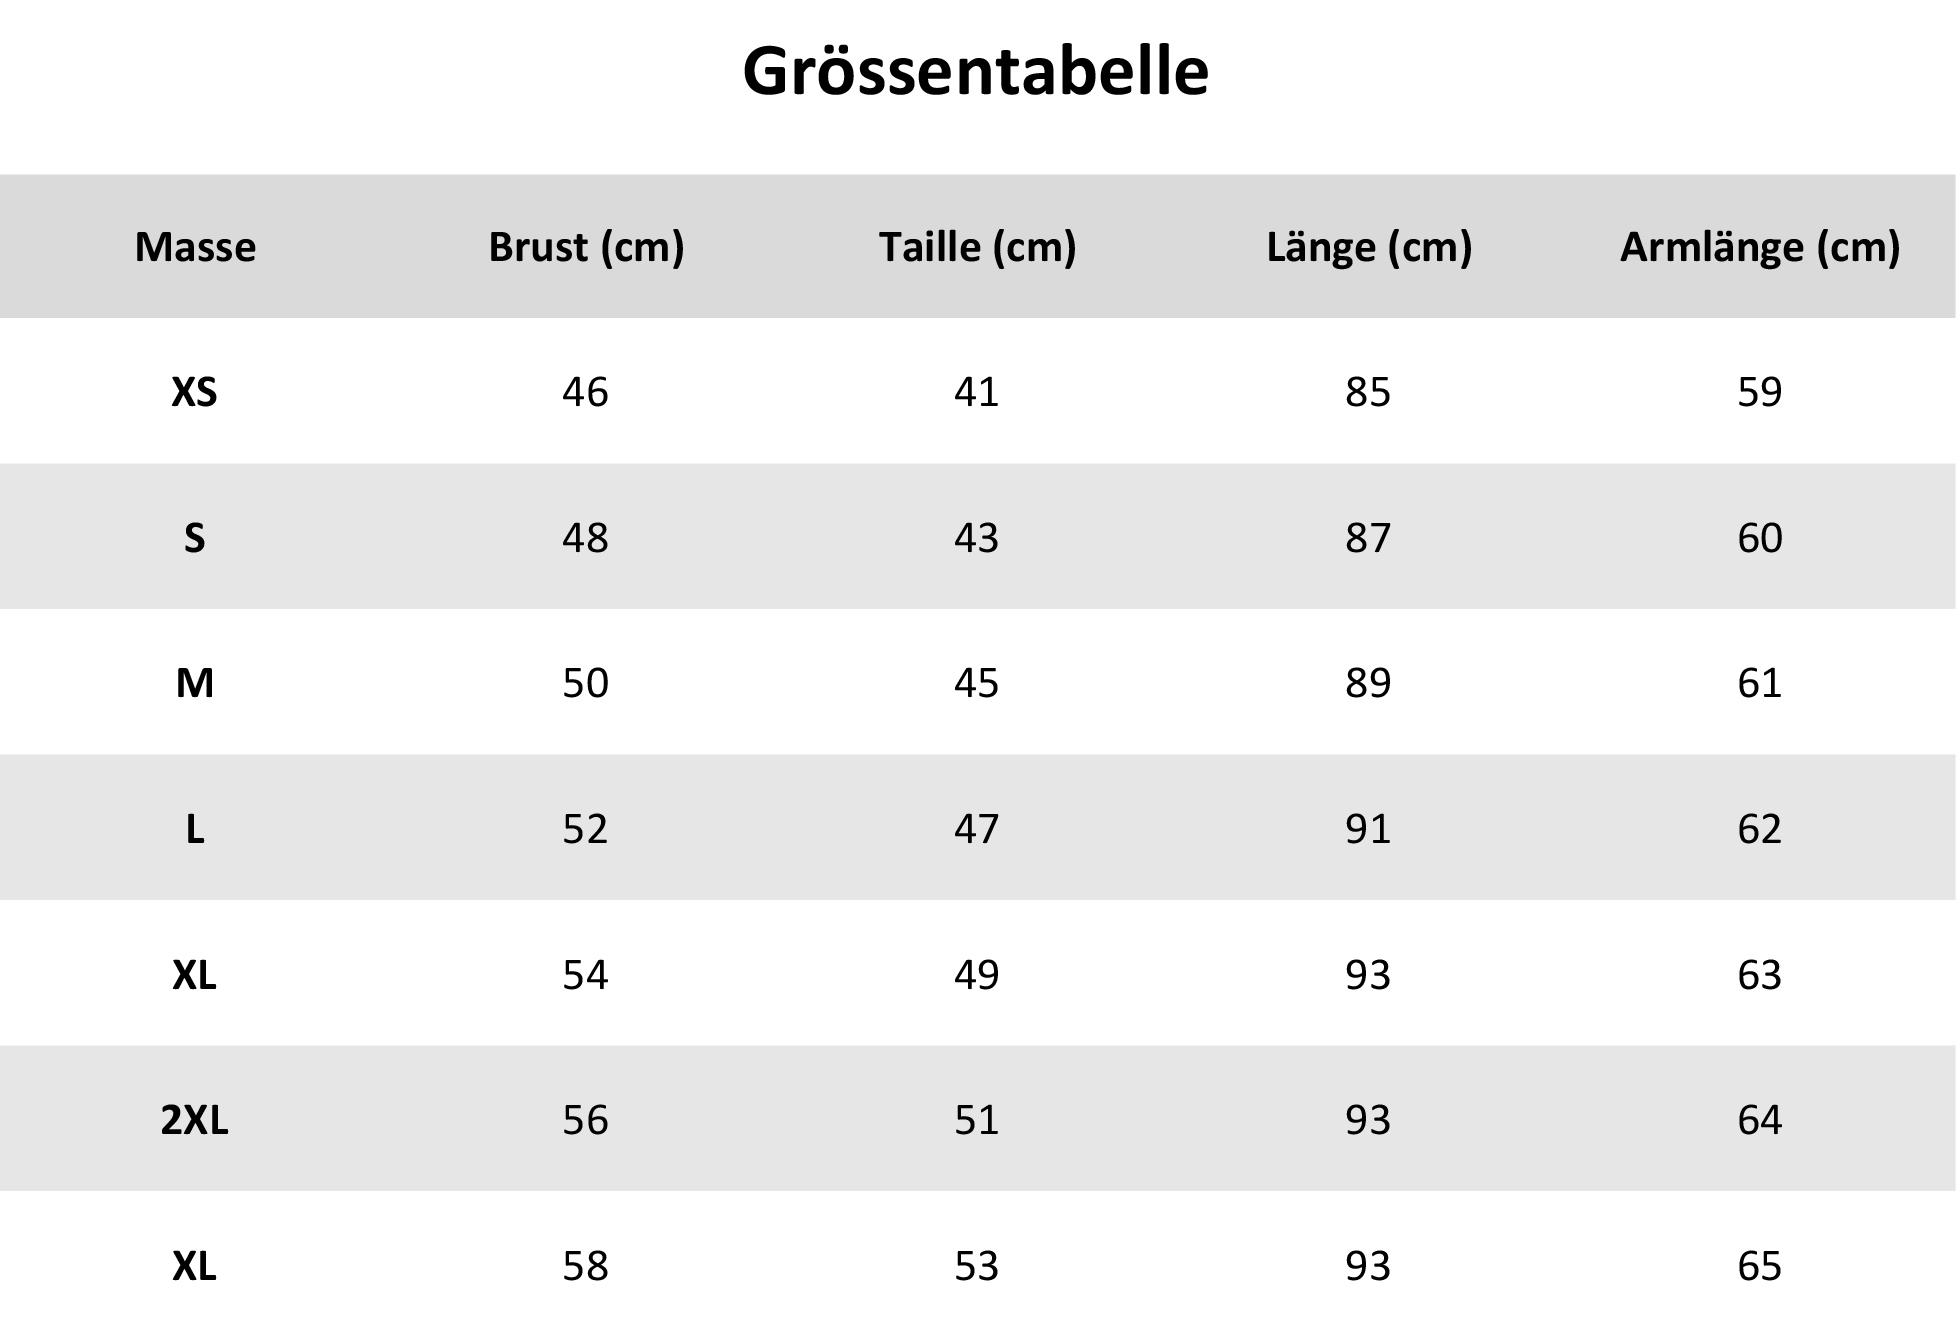Select Länge value 85 in XS row
Screen dimensions: 1957x1337
(1368, 392)
